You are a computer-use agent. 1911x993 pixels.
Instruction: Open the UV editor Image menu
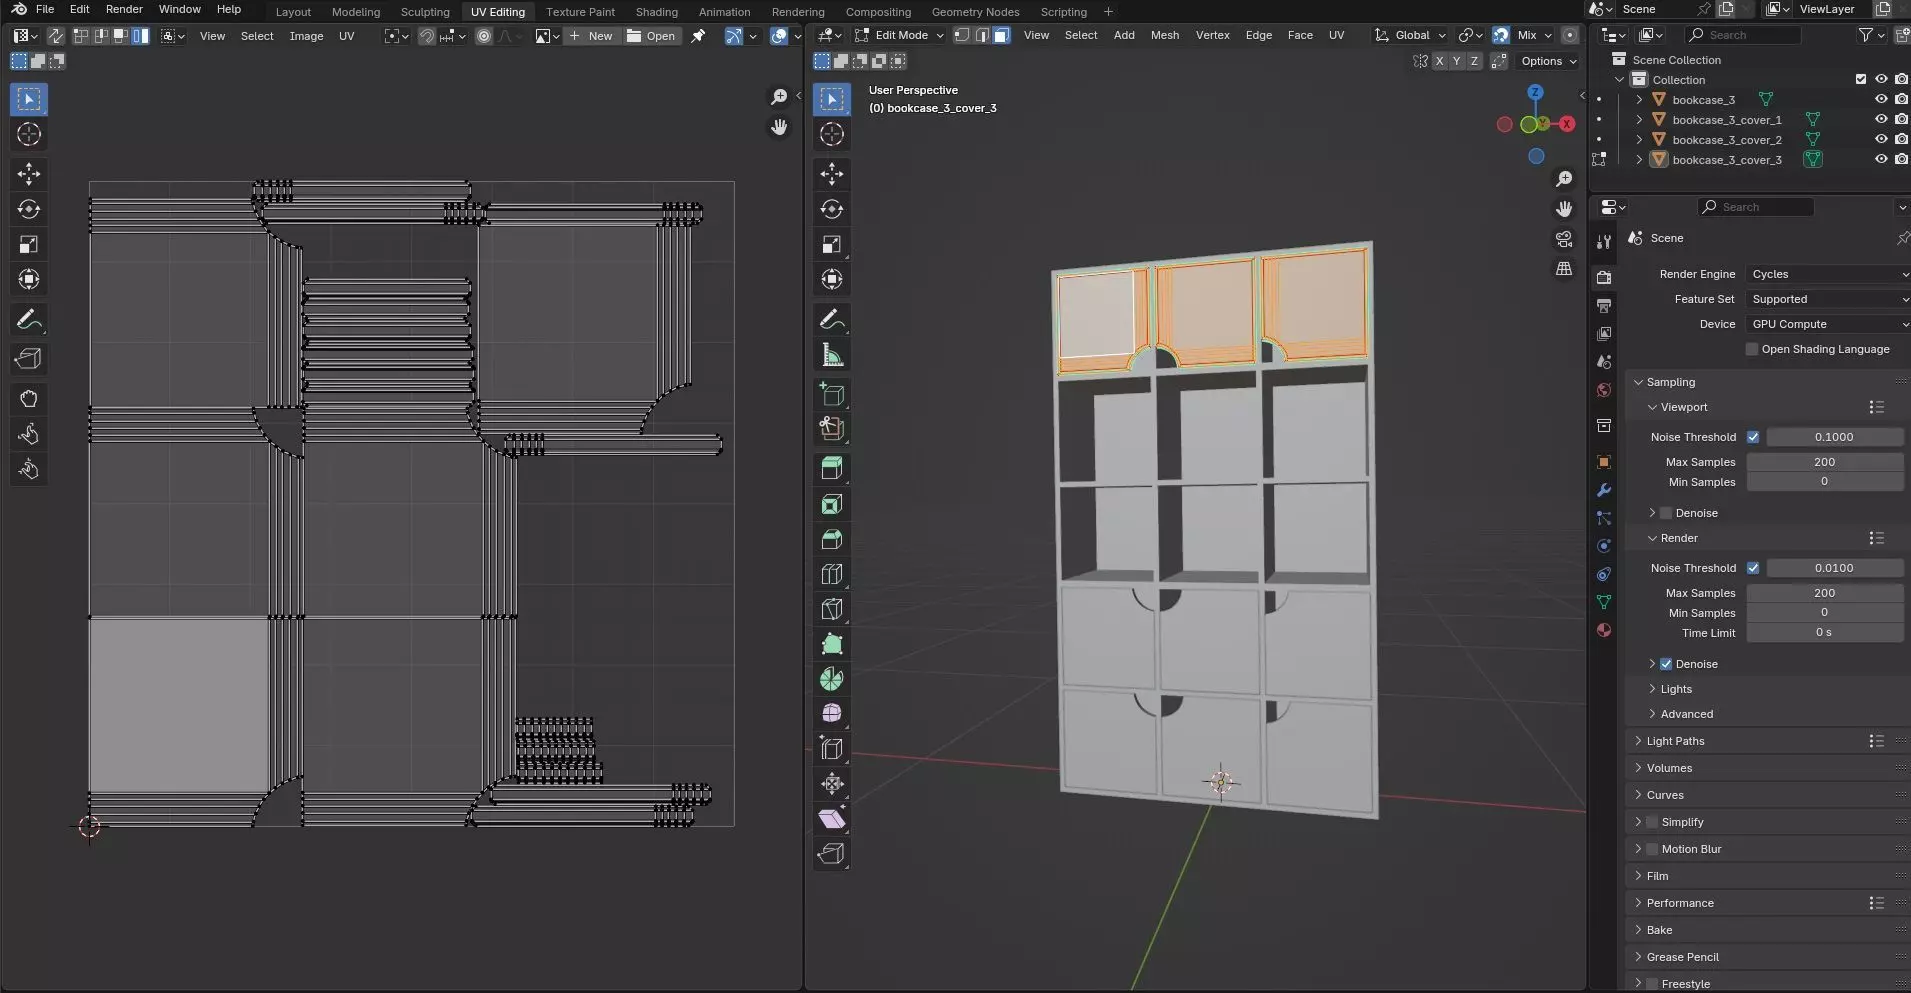[306, 36]
